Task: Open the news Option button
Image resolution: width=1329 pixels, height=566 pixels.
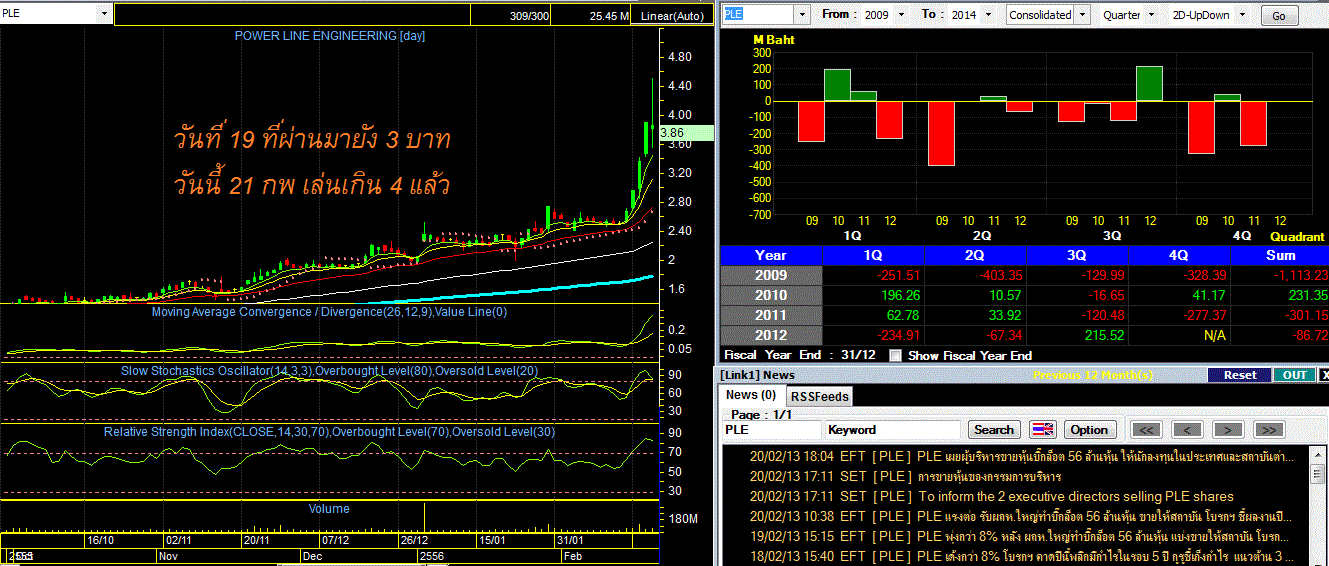Action: 1089,429
